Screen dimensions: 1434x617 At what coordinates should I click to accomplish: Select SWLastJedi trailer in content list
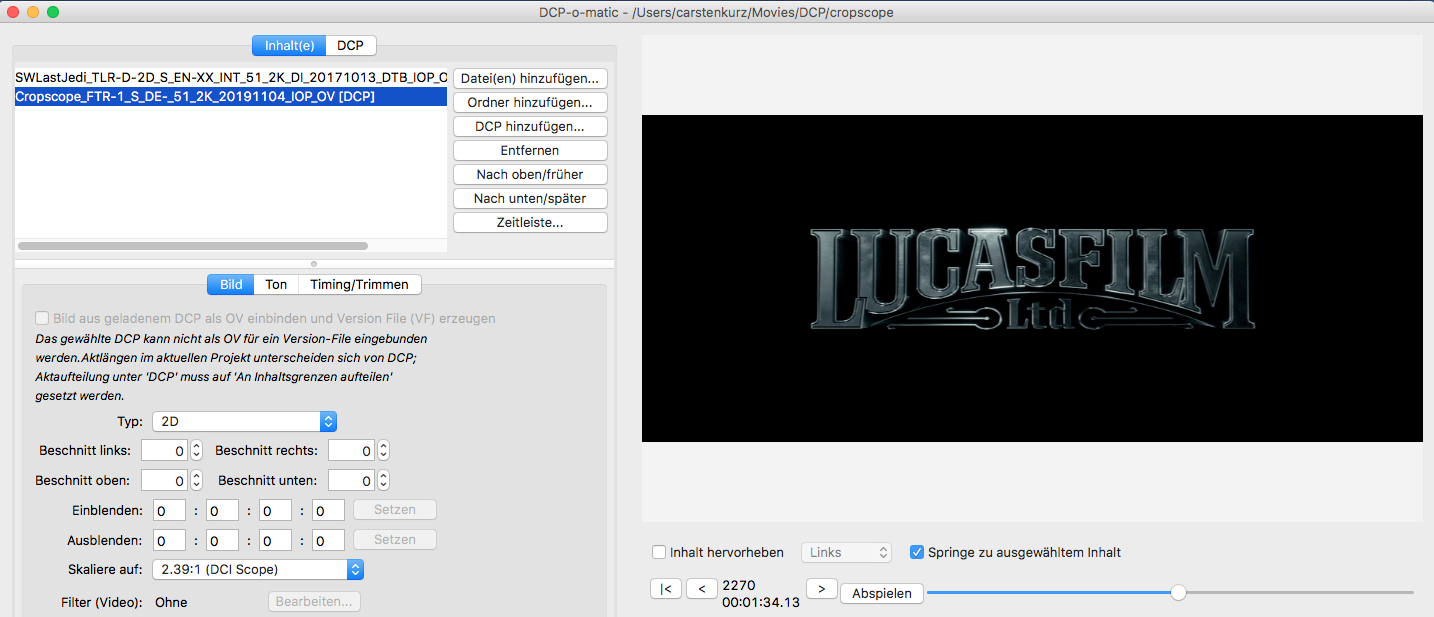230,77
